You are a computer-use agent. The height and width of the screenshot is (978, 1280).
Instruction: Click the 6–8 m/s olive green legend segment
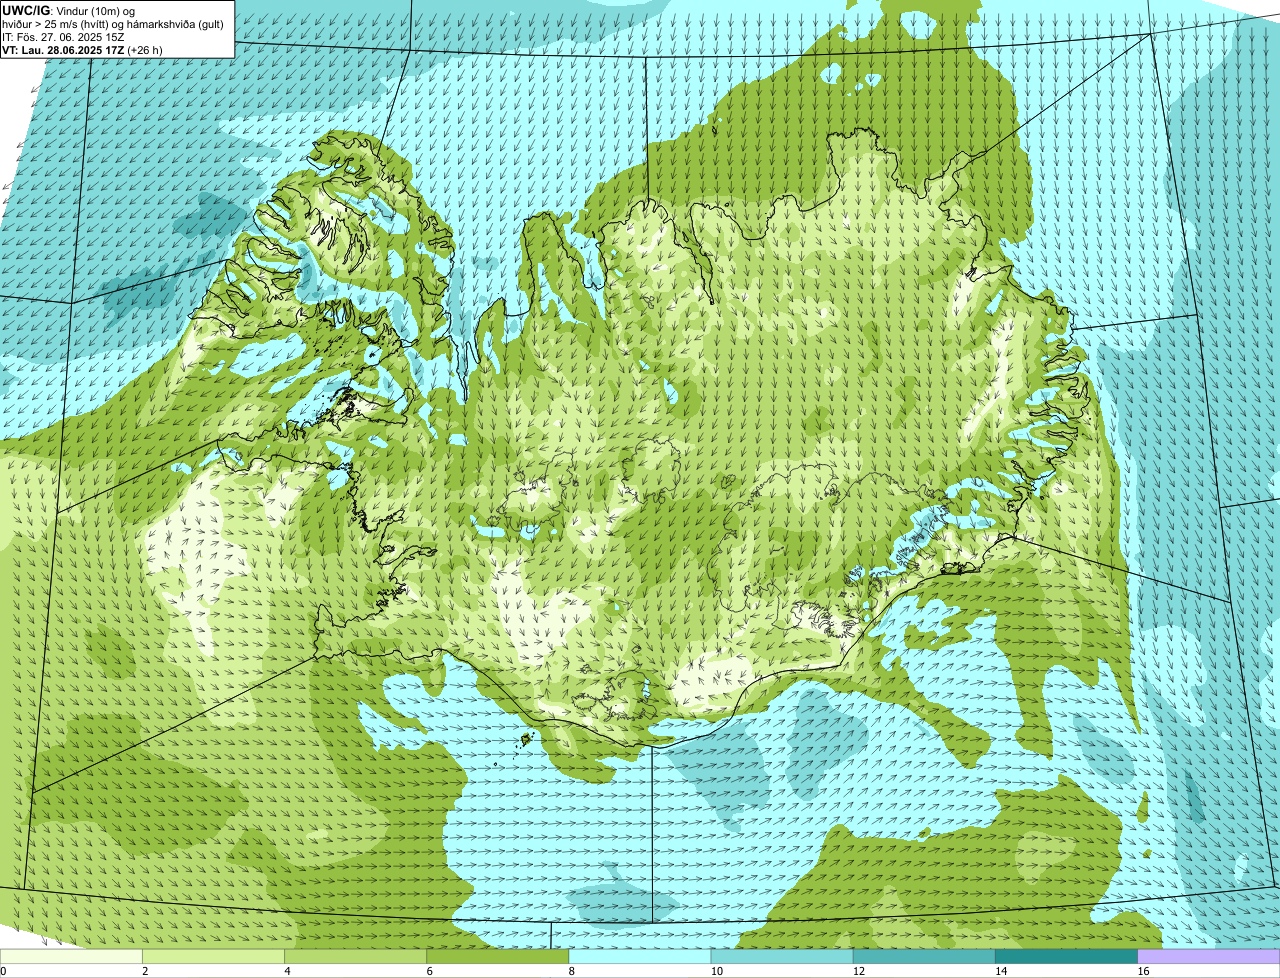click(x=498, y=956)
